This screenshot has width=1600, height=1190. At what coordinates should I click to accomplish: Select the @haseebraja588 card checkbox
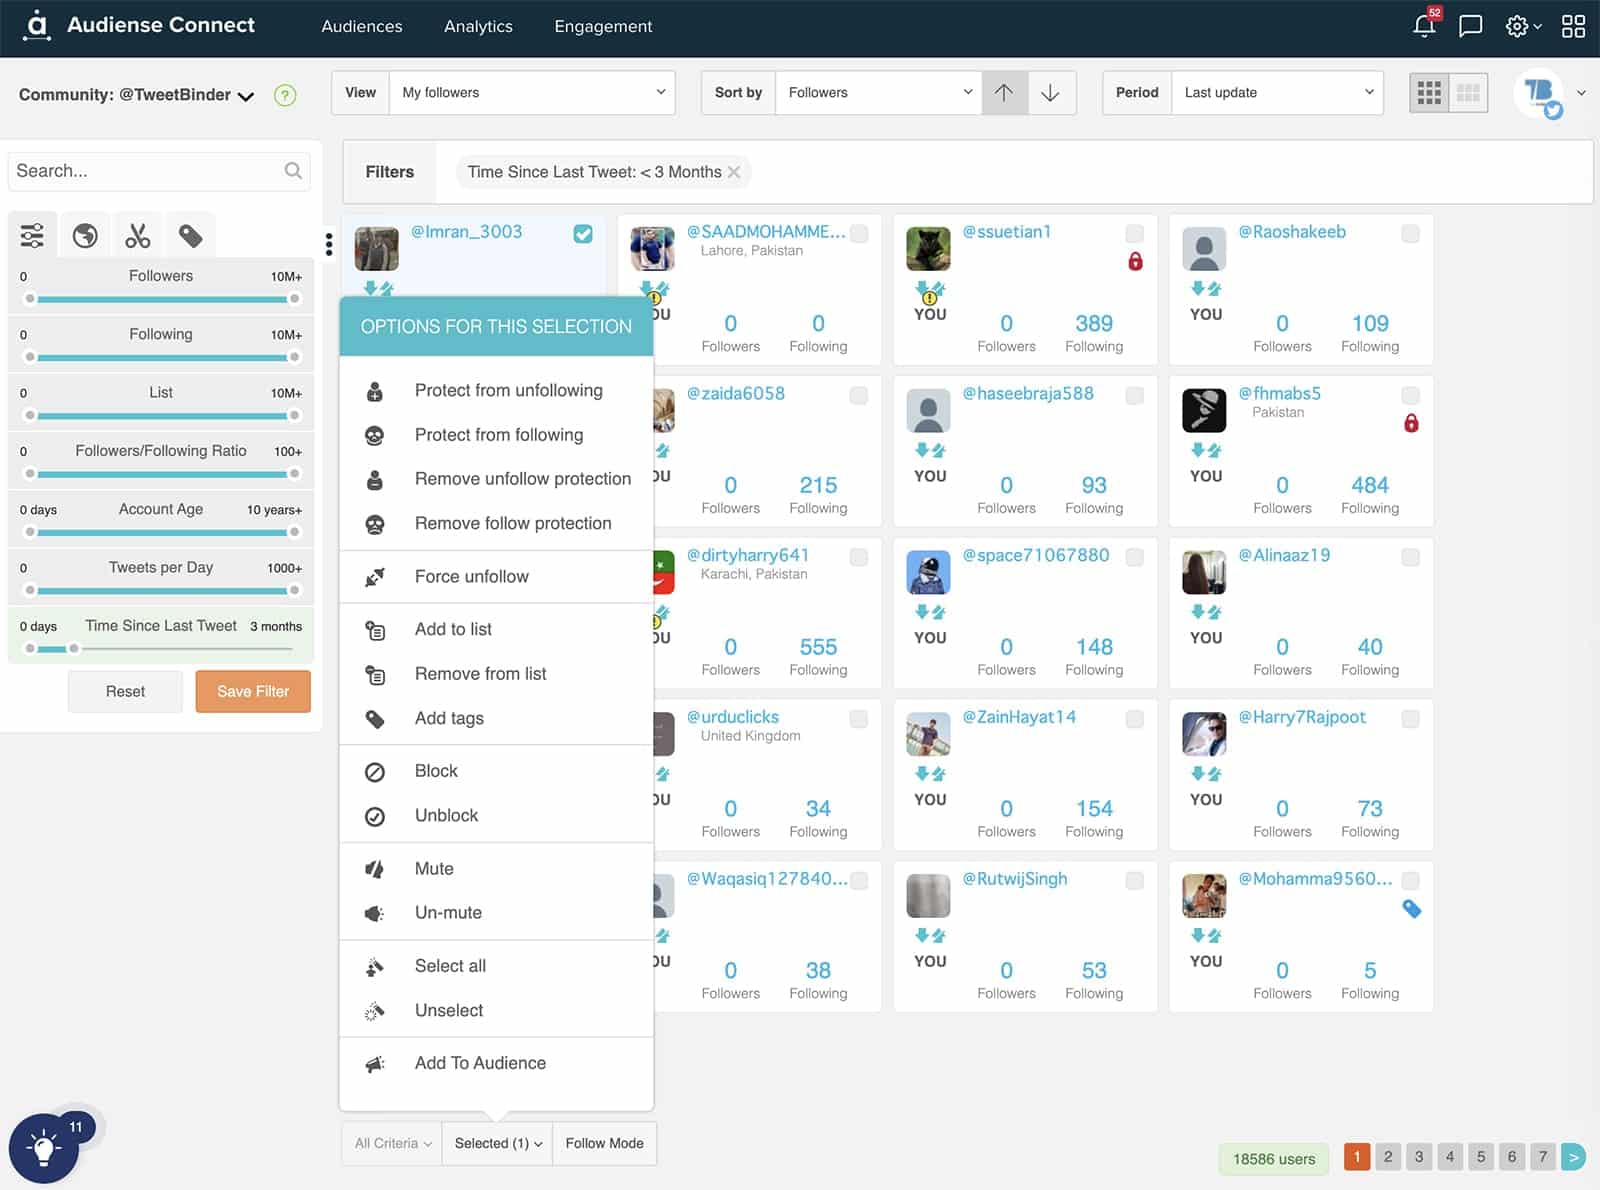[1135, 396]
